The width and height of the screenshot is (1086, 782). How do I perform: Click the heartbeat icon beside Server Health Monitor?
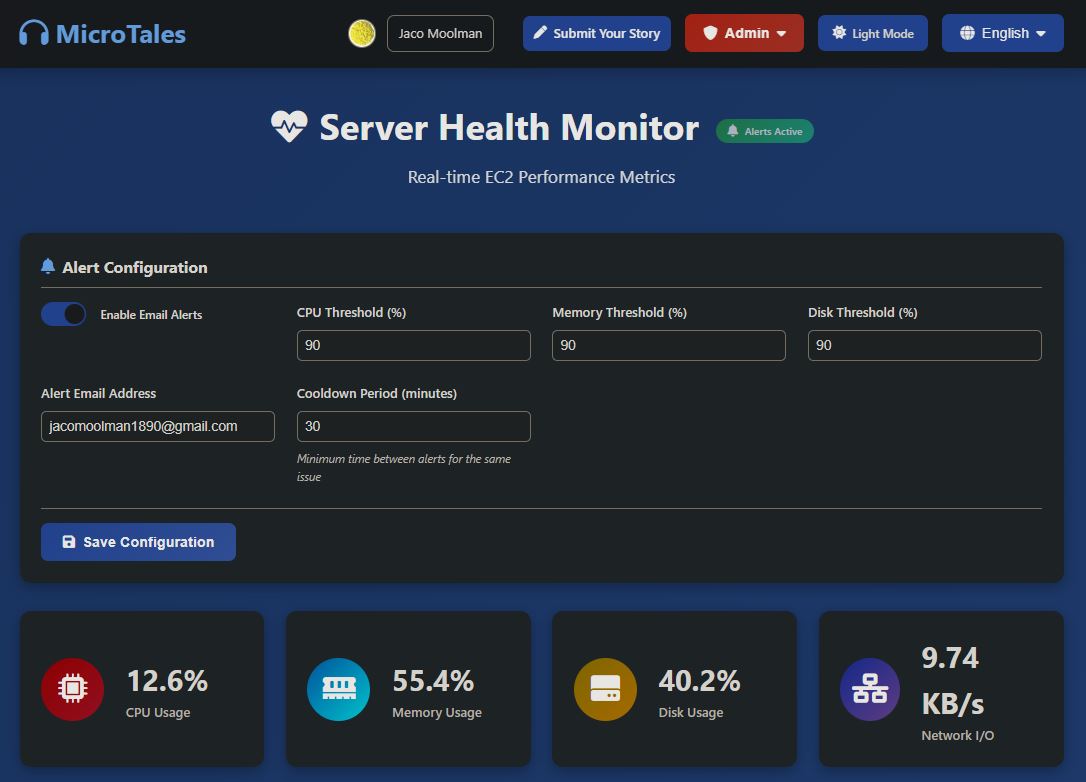point(289,127)
